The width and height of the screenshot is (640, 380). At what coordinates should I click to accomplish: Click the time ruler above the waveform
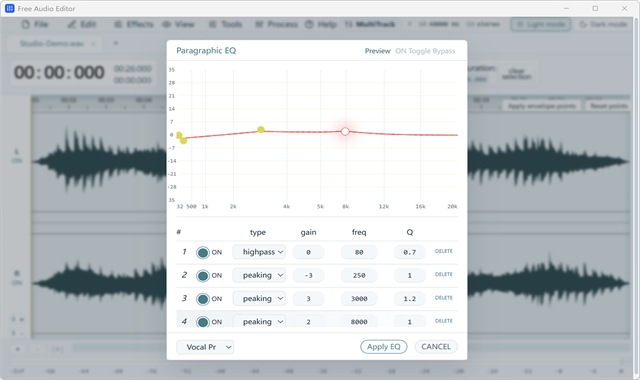(x=99, y=103)
